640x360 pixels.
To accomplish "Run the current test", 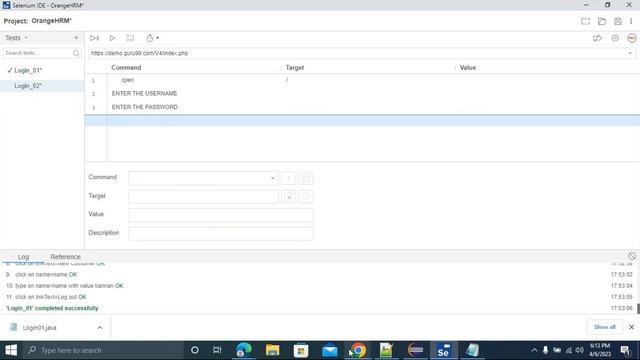I will 112,38.
